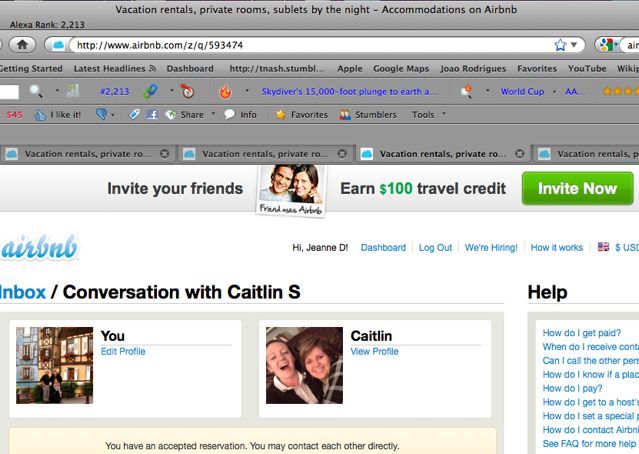
Task: Open the Latest Headlines RSS bookmark
Action: pos(115,68)
